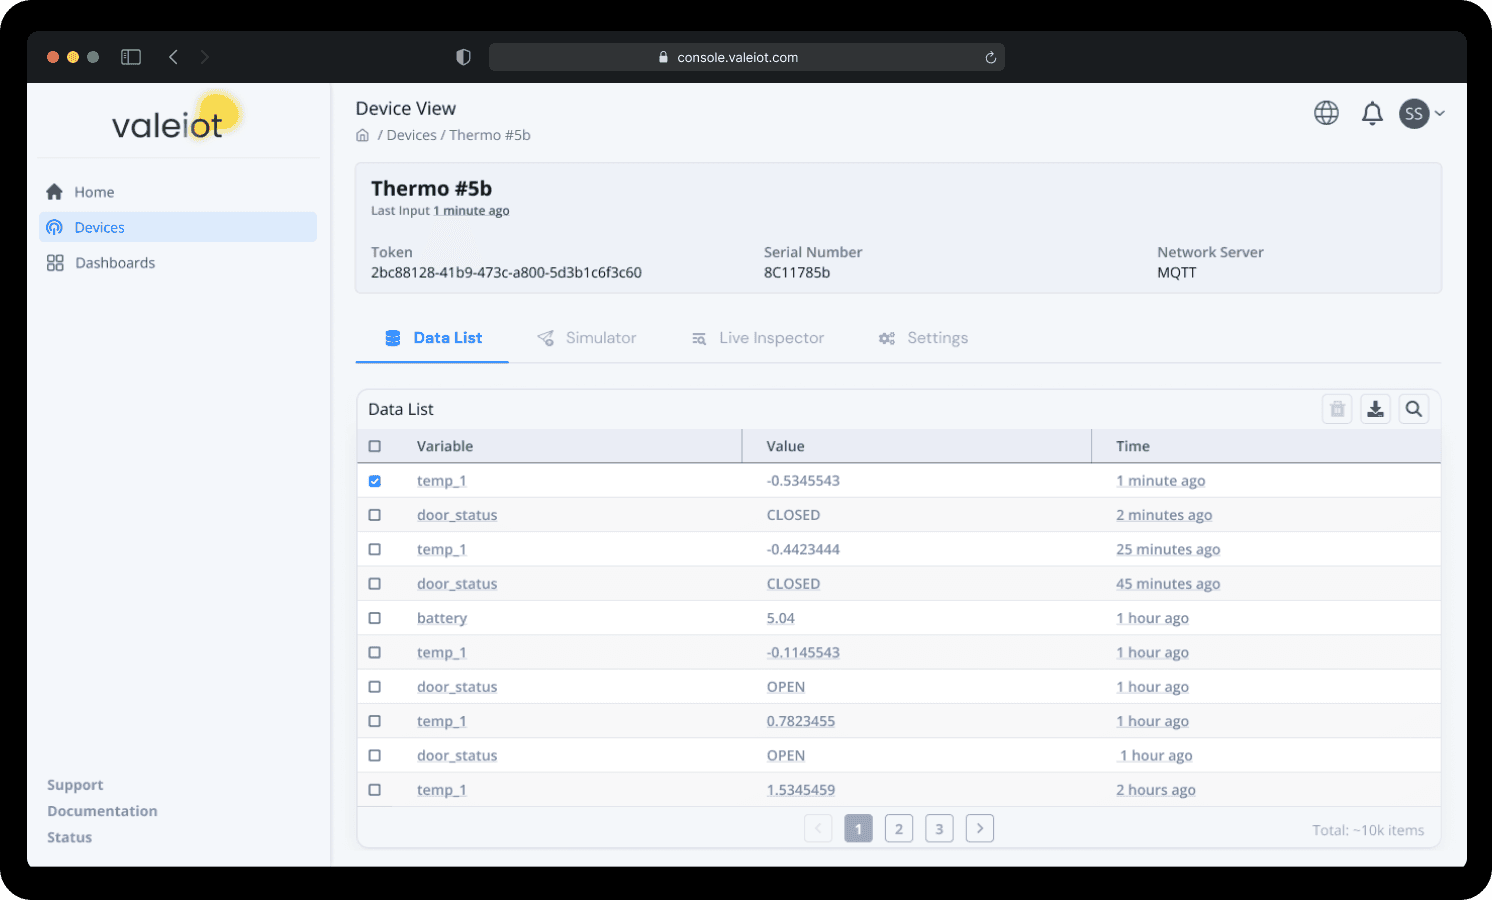1492x900 pixels.
Task: Click the Value column header
Action: 785,446
